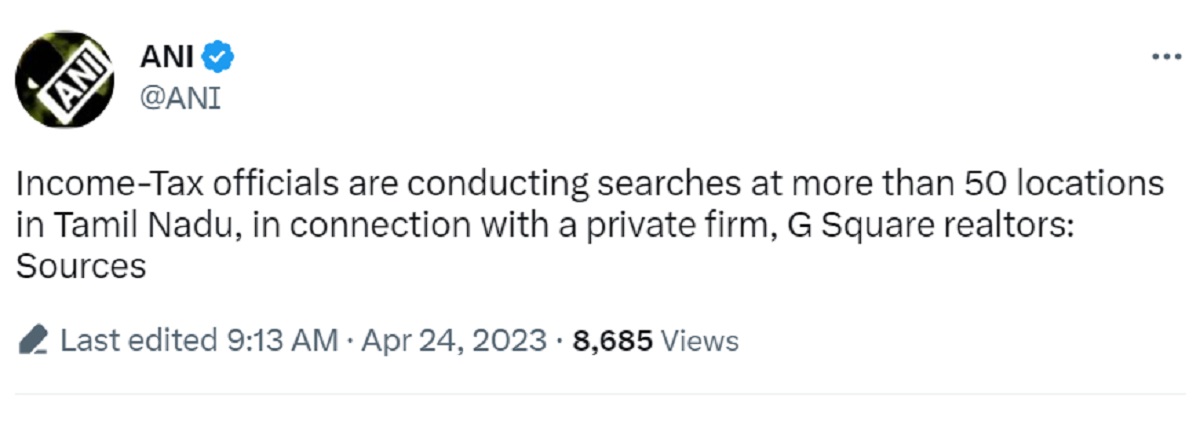Open the three-dot more options menu
Screen dimensions: 1200x421
click(x=1166, y=57)
